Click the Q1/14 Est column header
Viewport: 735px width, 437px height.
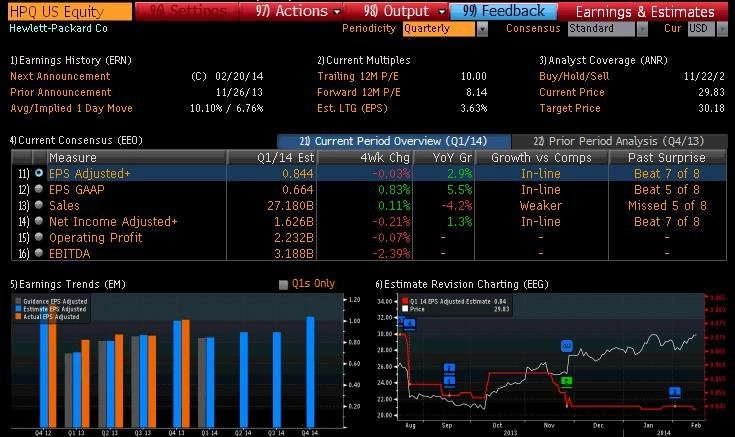coord(272,158)
